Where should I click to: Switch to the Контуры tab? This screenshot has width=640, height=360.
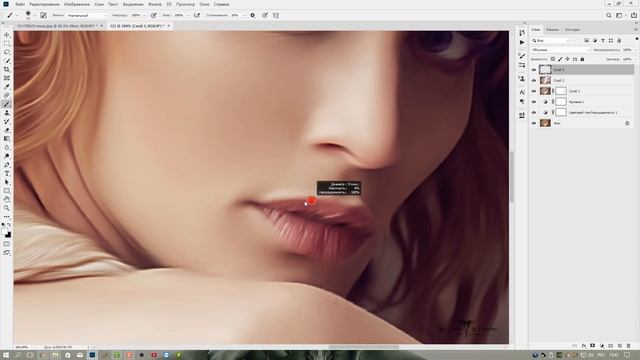pos(572,30)
